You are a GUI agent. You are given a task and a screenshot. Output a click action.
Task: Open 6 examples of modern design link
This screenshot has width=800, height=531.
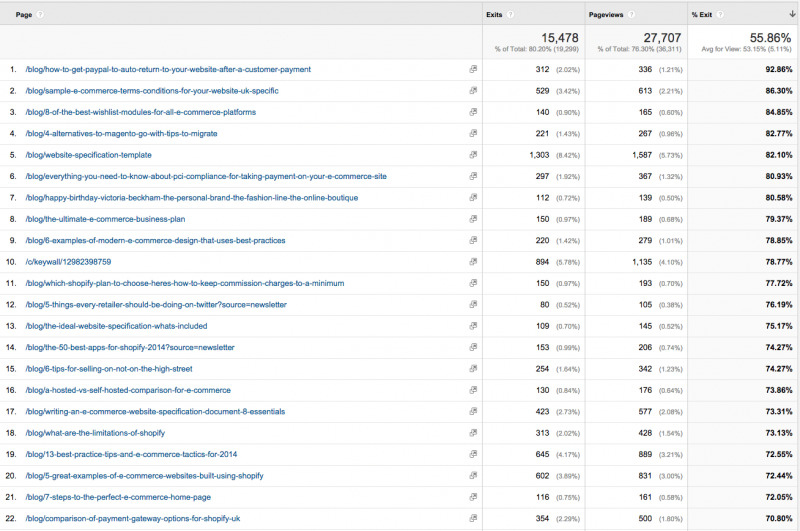[156, 241]
